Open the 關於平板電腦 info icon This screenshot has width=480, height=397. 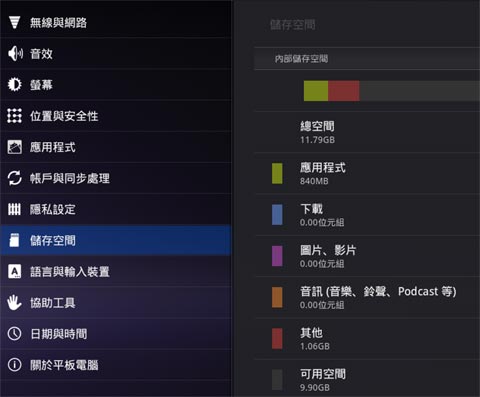pos(15,365)
